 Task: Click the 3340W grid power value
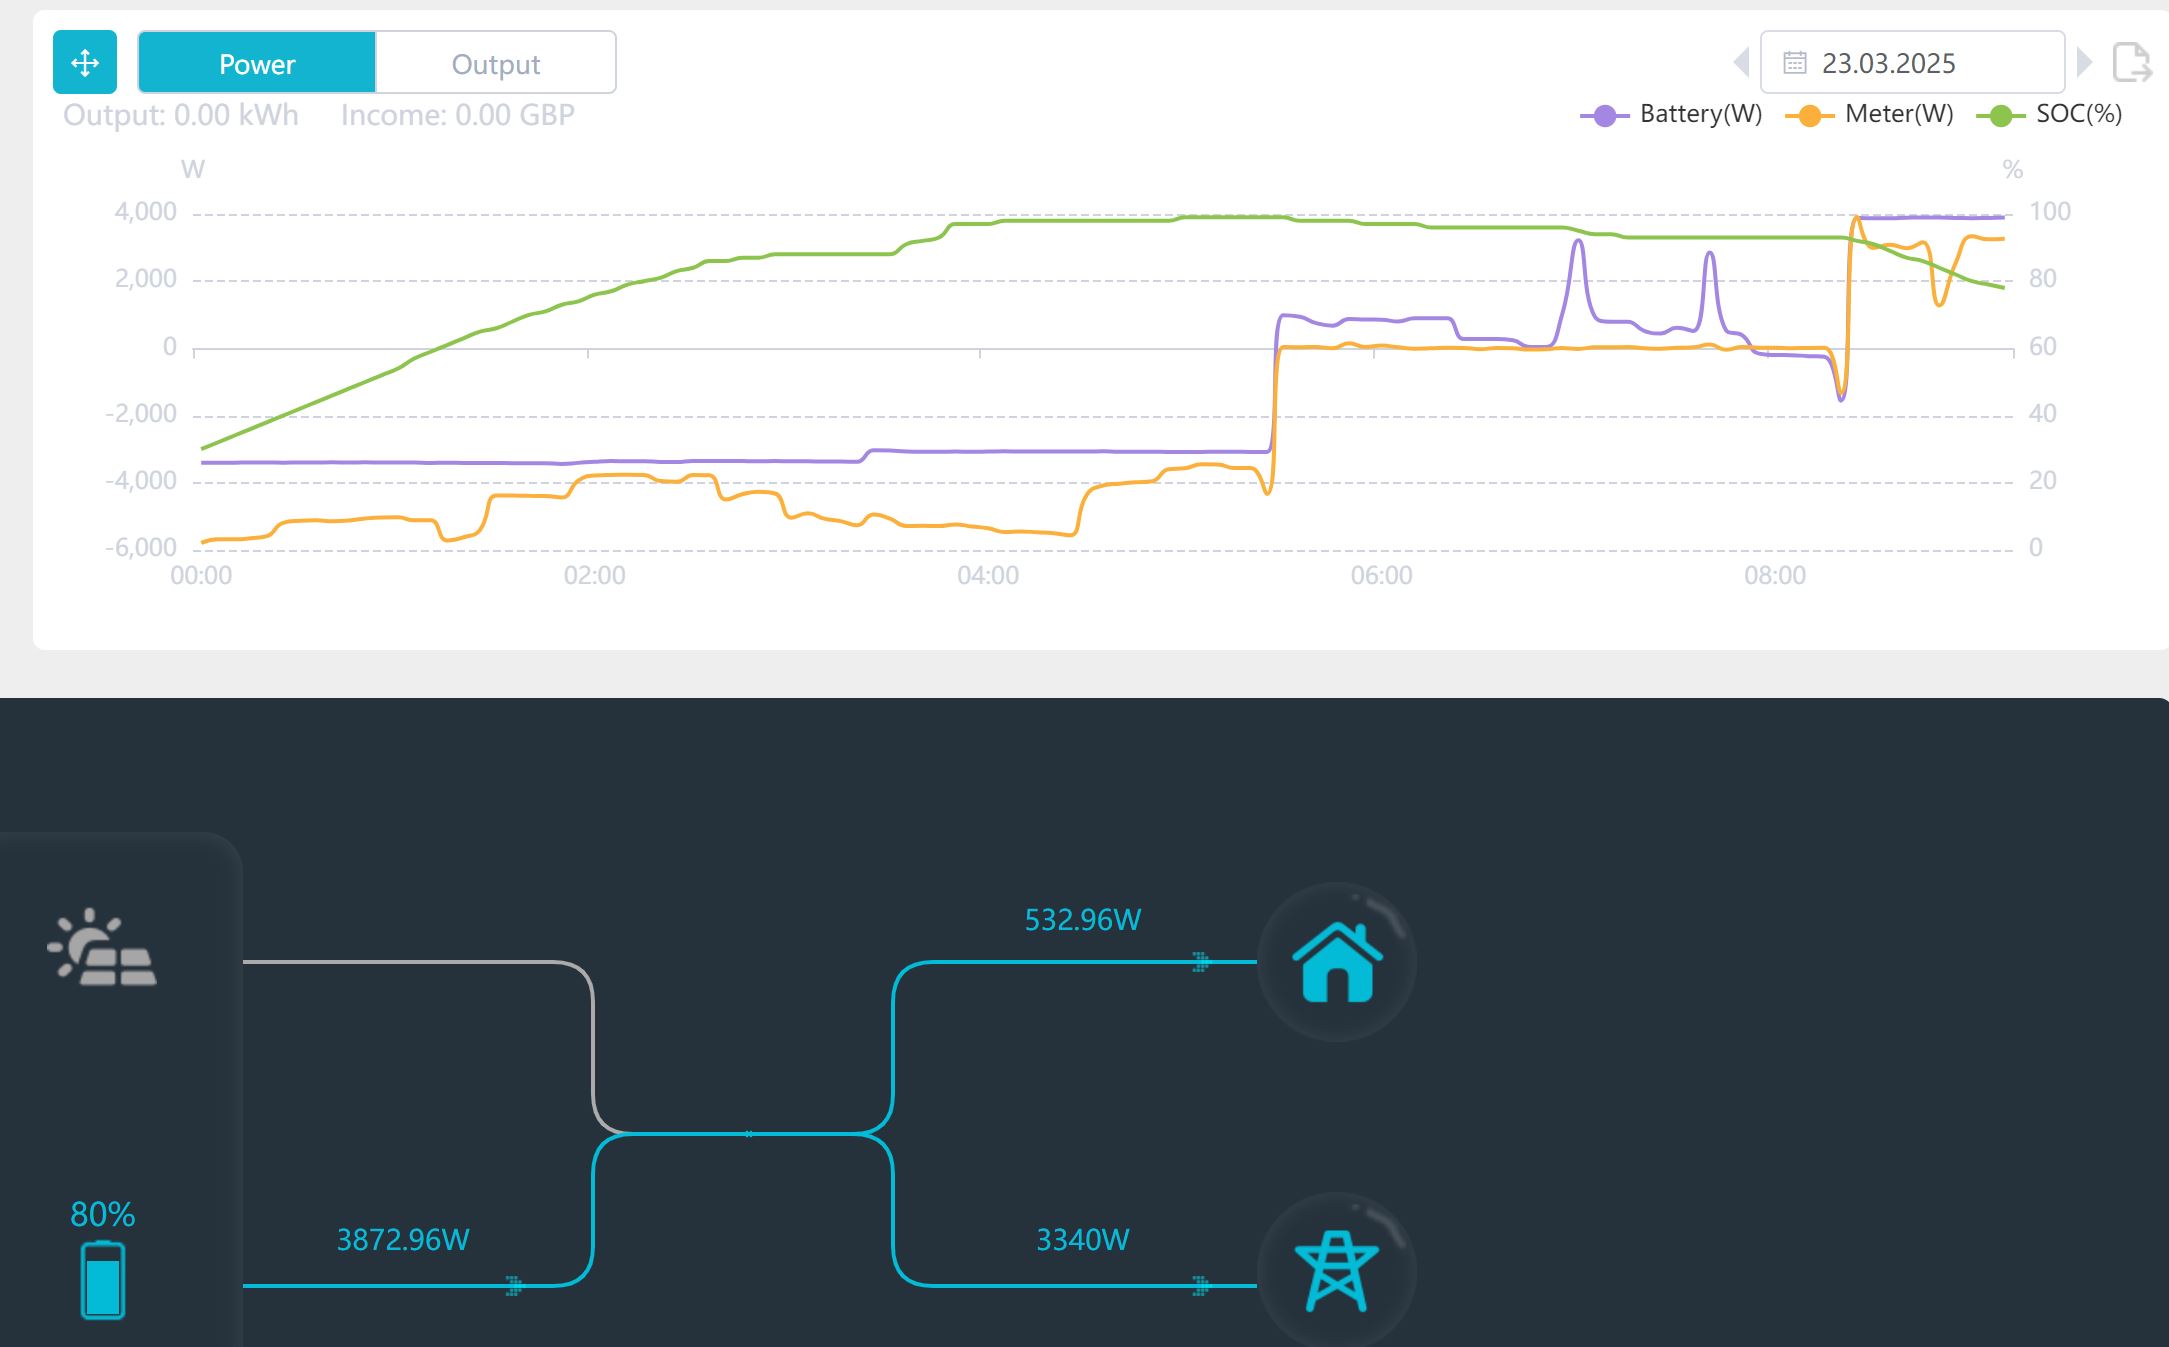[x=1083, y=1240]
